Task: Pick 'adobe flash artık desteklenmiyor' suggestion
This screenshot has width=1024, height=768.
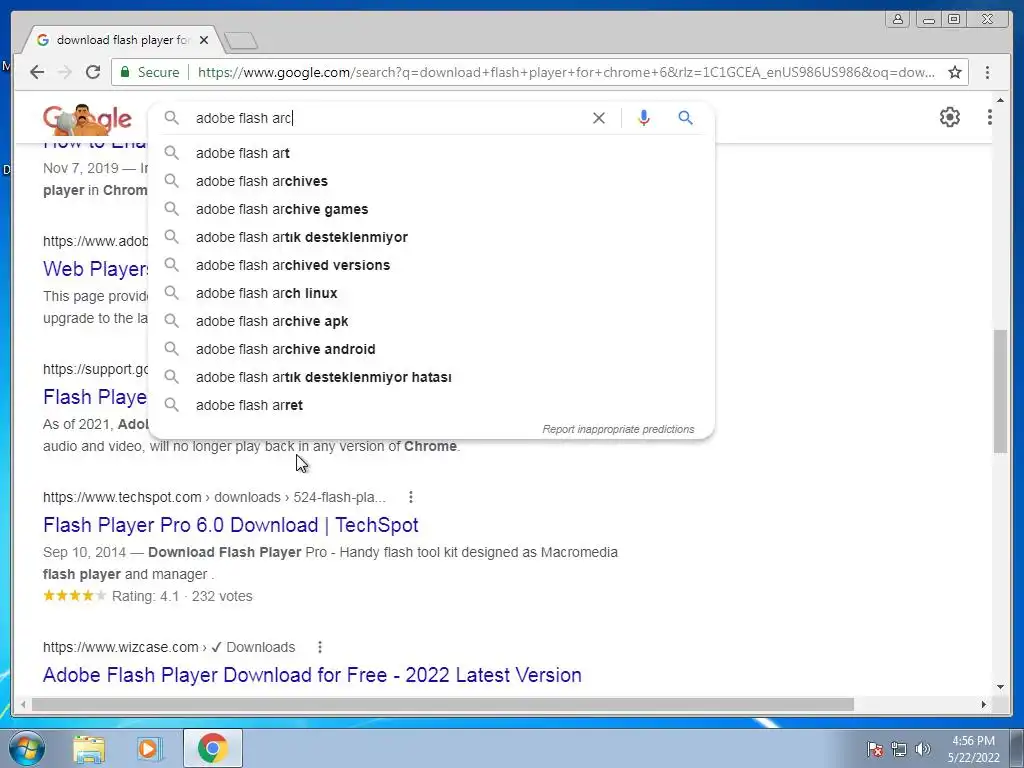Action: 431,237
